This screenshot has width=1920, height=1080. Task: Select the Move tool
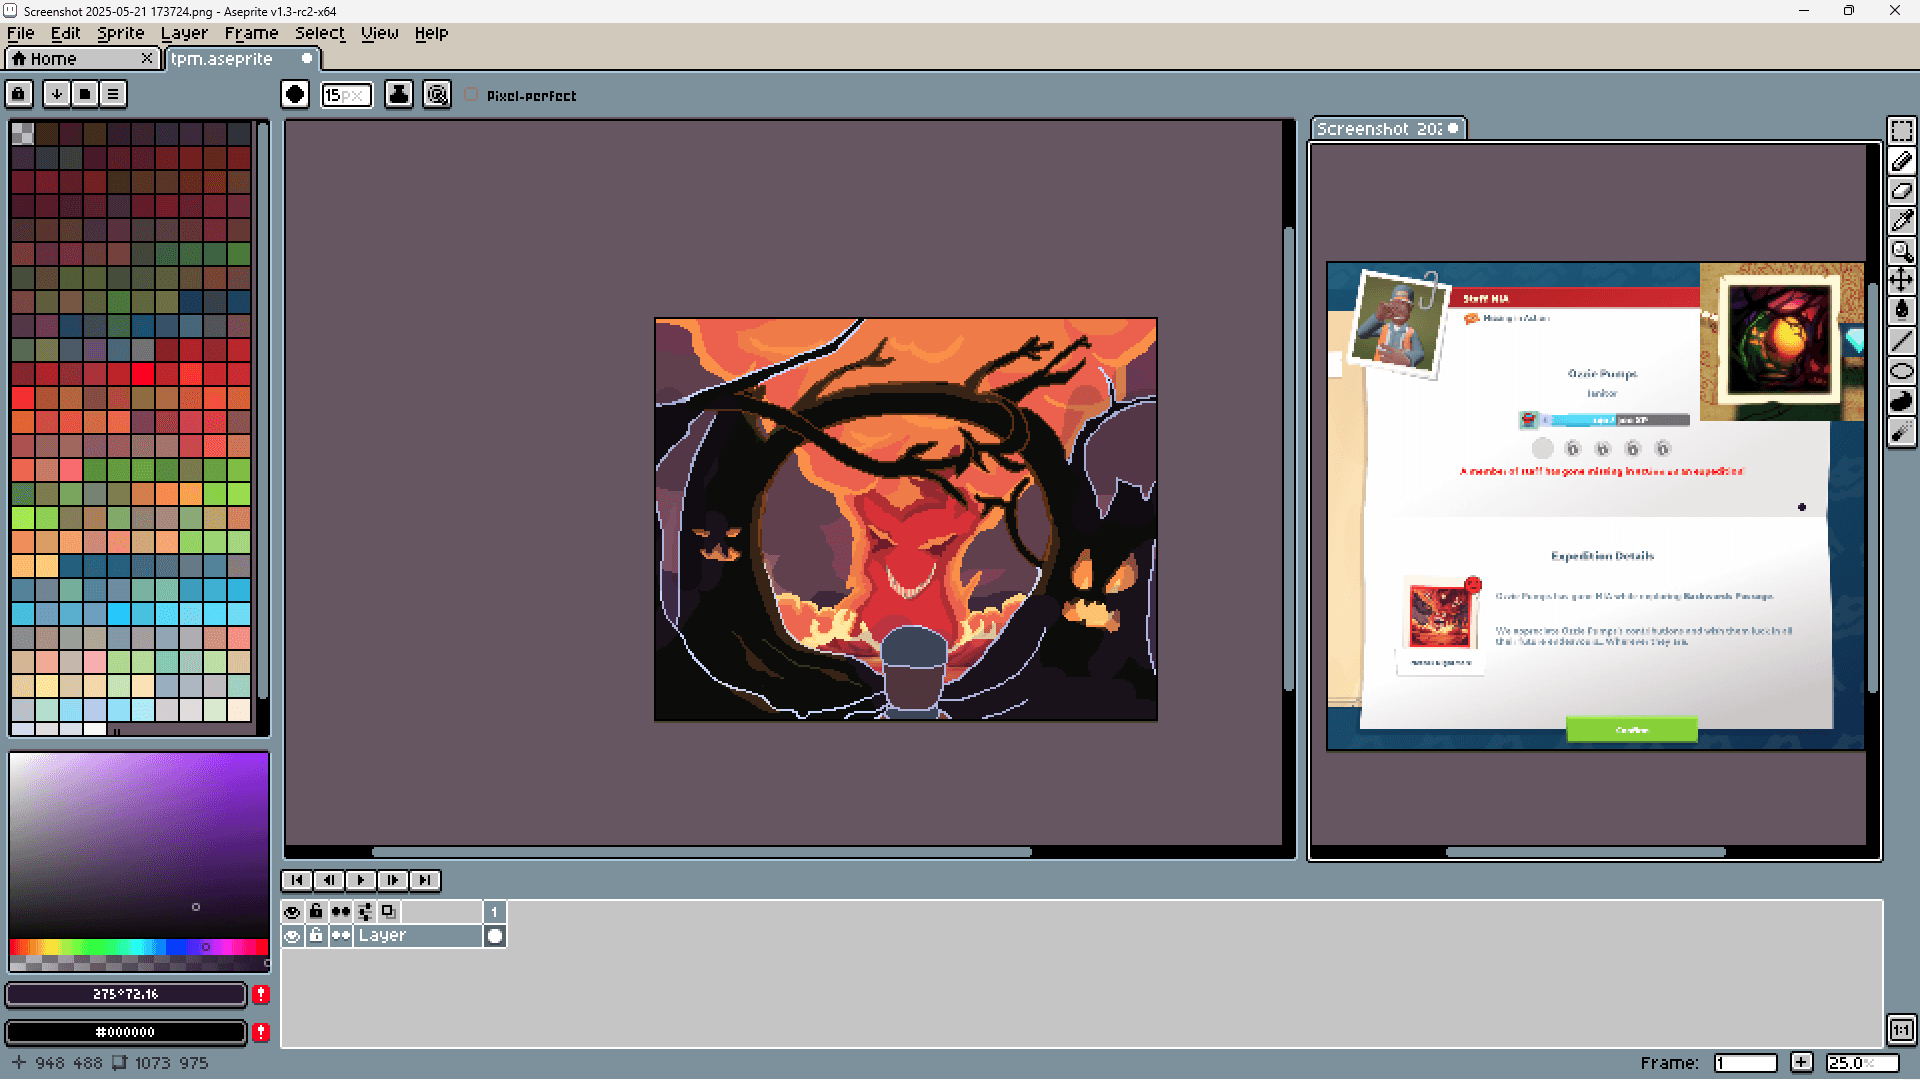click(x=1901, y=281)
